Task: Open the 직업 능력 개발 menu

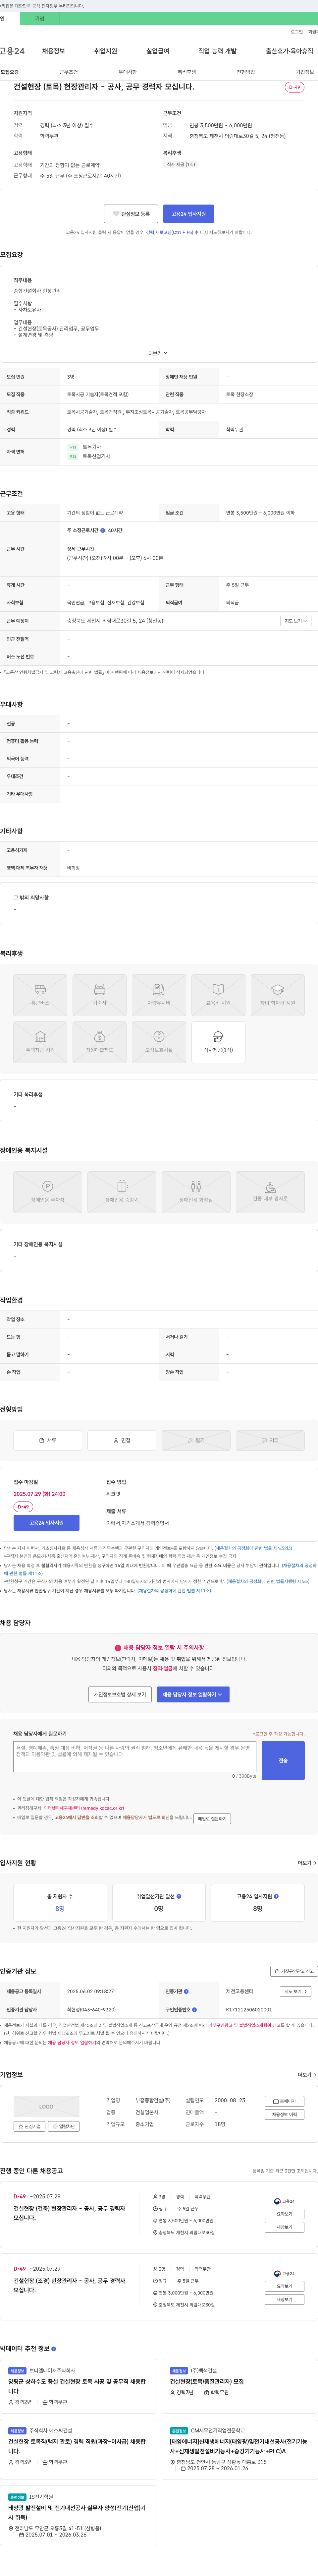Action: [x=217, y=51]
